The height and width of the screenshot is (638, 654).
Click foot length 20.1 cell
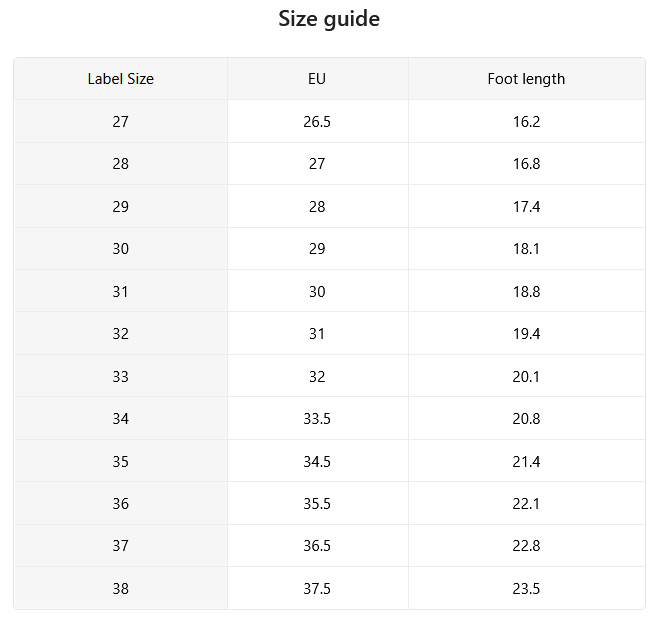click(x=526, y=376)
